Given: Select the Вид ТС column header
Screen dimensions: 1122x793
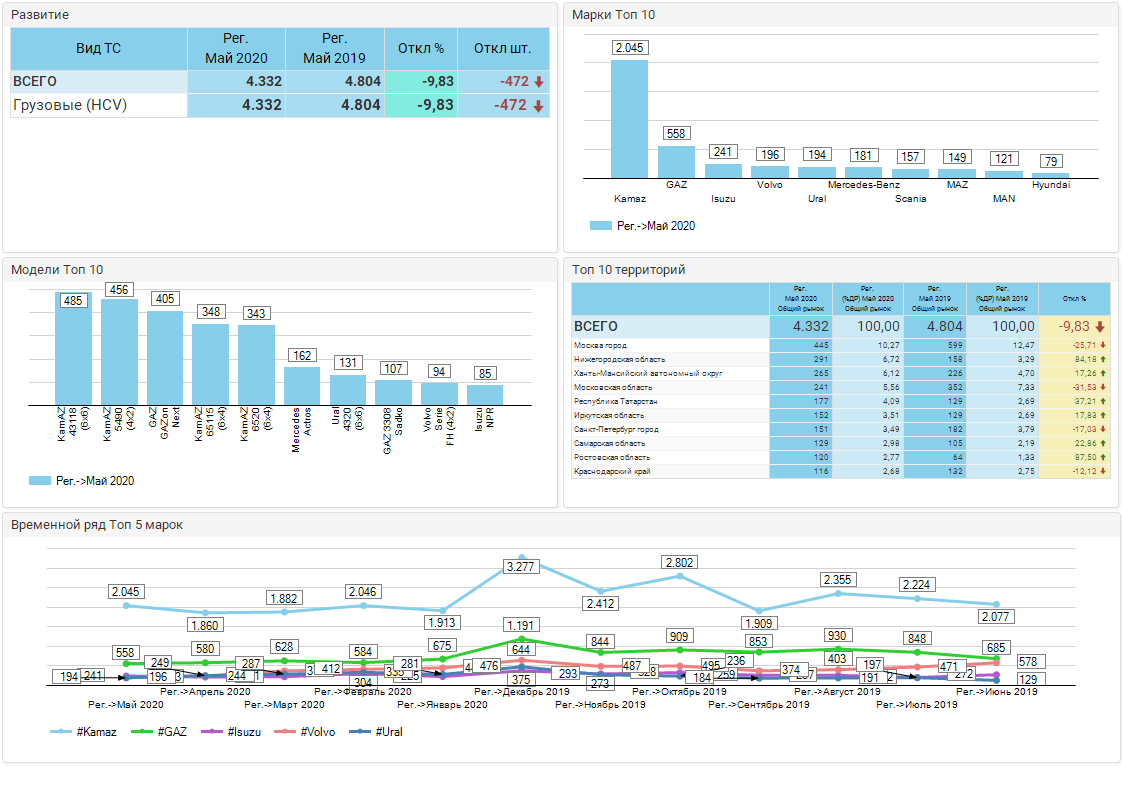Looking at the screenshot, I should (x=99, y=49).
